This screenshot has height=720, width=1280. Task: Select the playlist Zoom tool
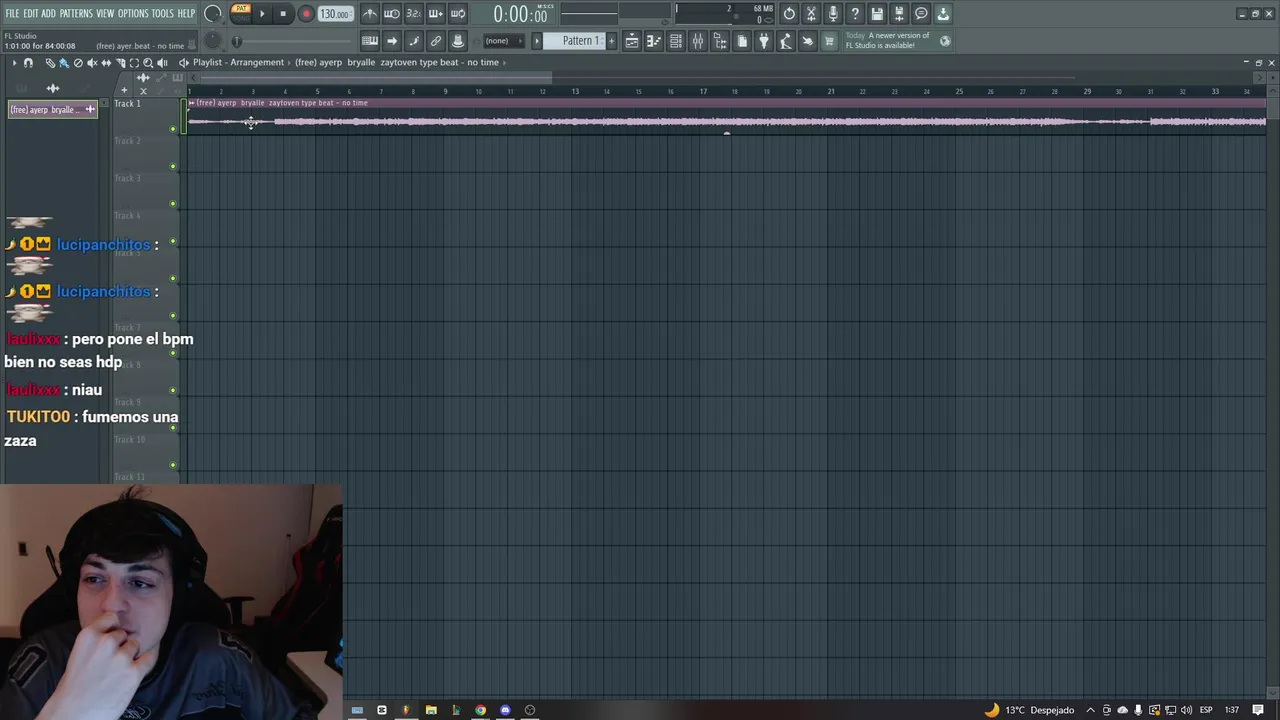click(x=148, y=63)
